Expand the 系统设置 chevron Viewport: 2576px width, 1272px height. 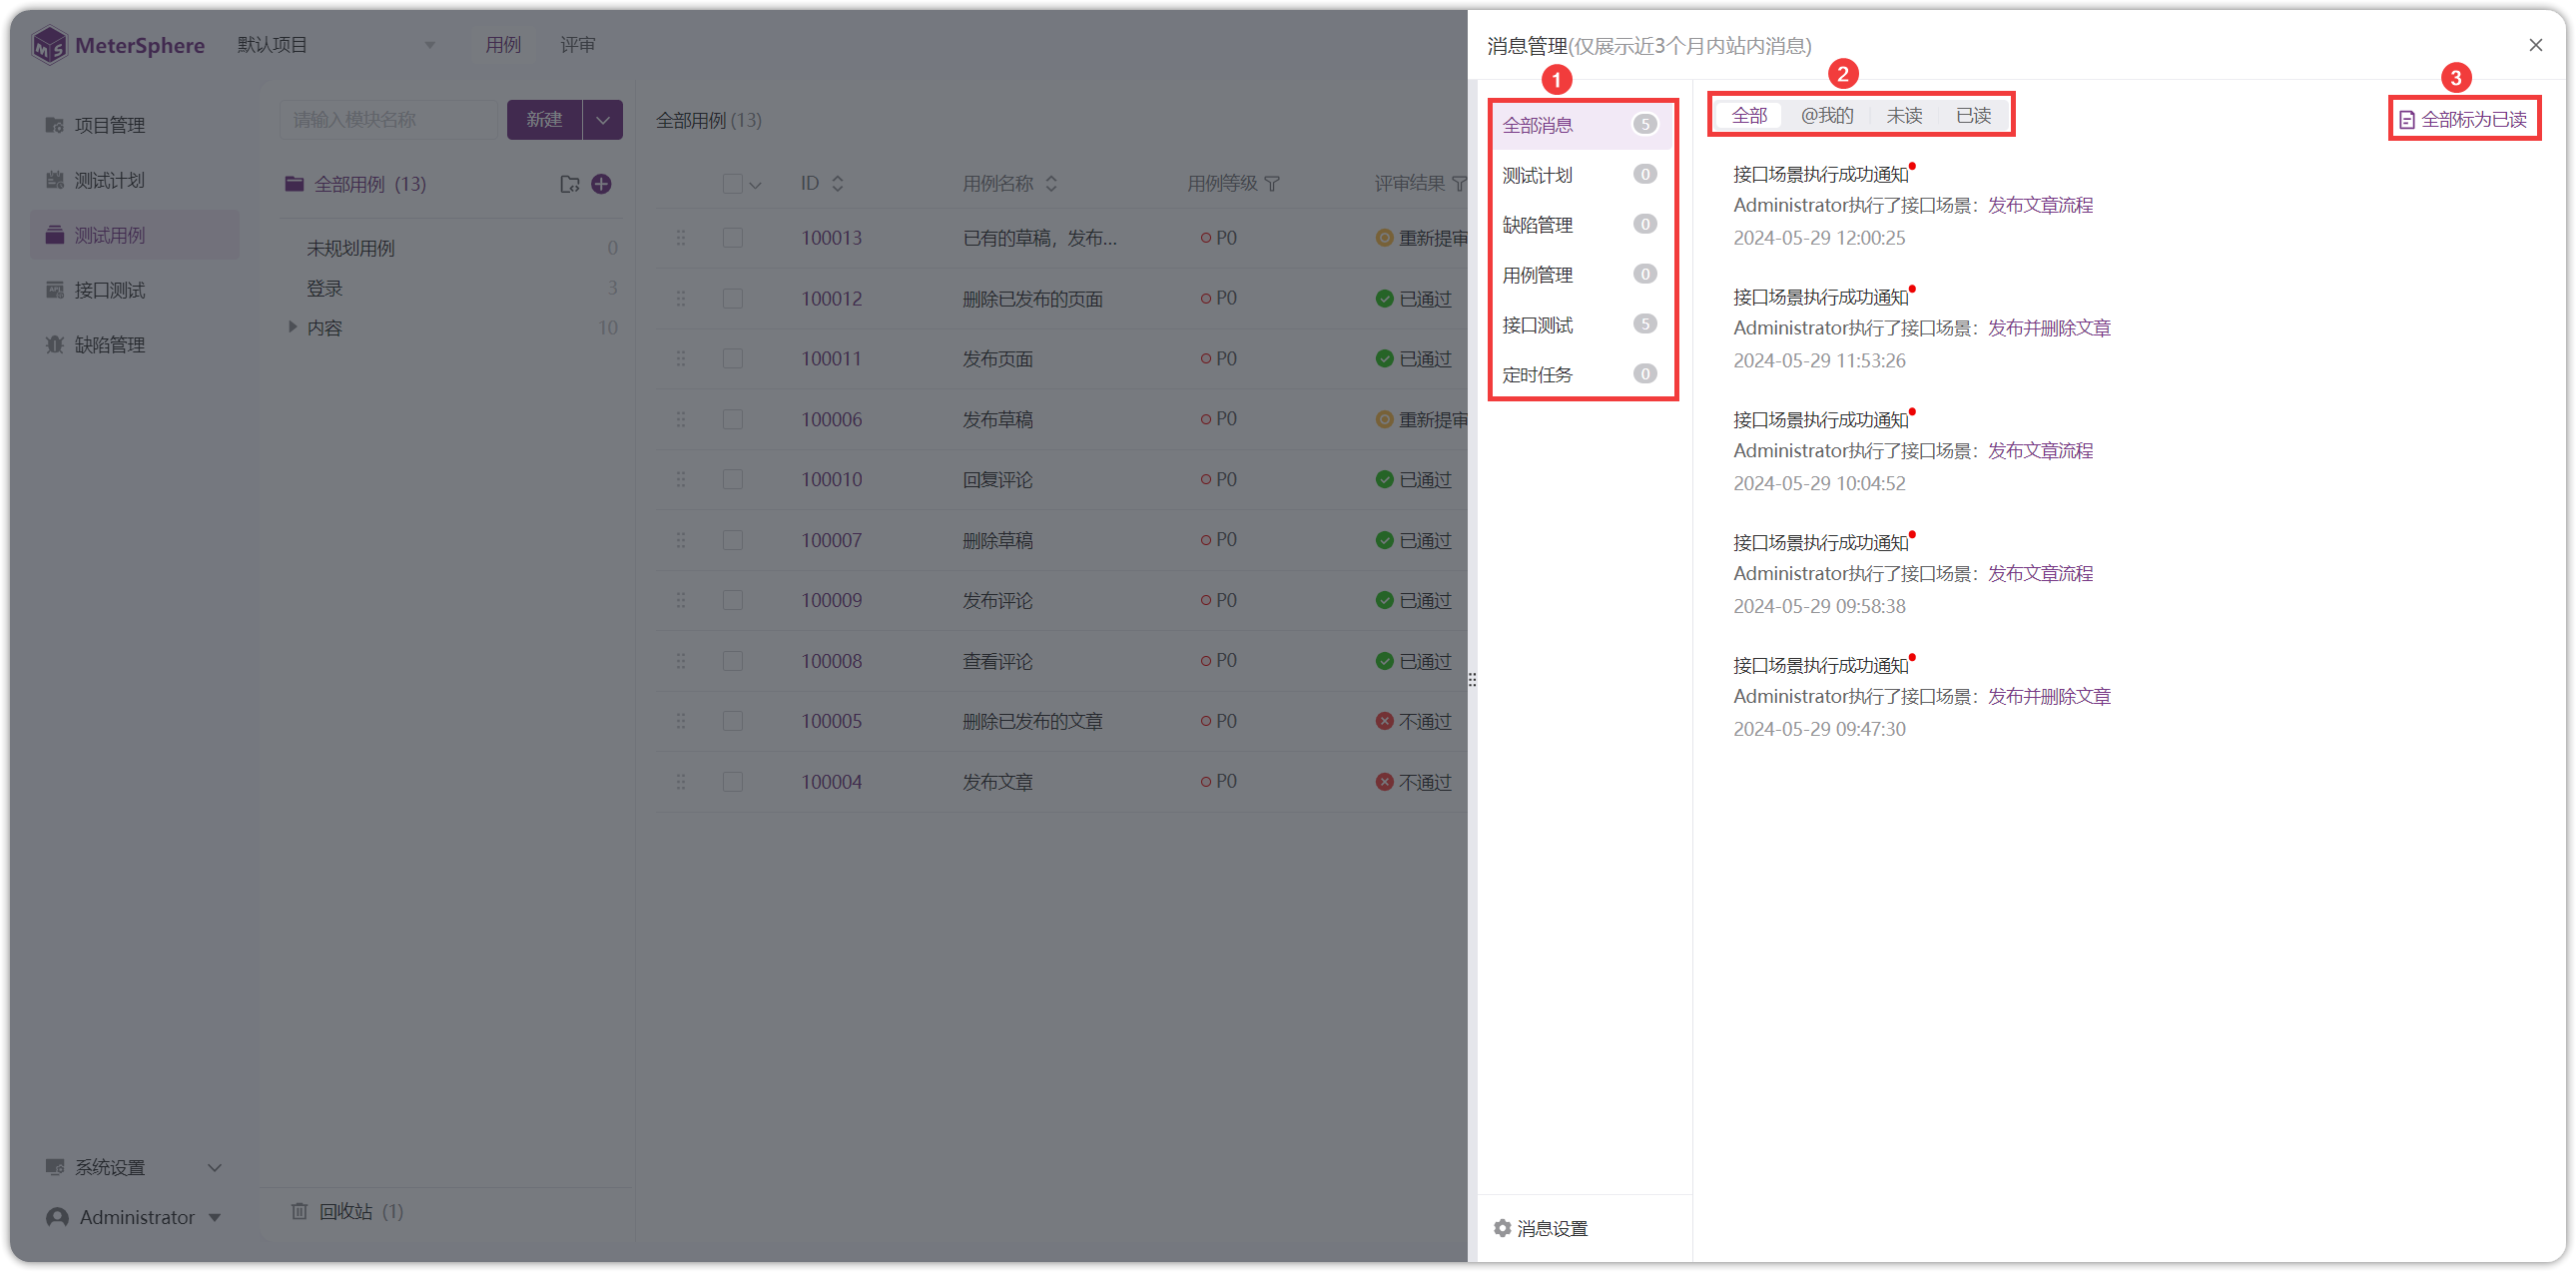coord(214,1167)
